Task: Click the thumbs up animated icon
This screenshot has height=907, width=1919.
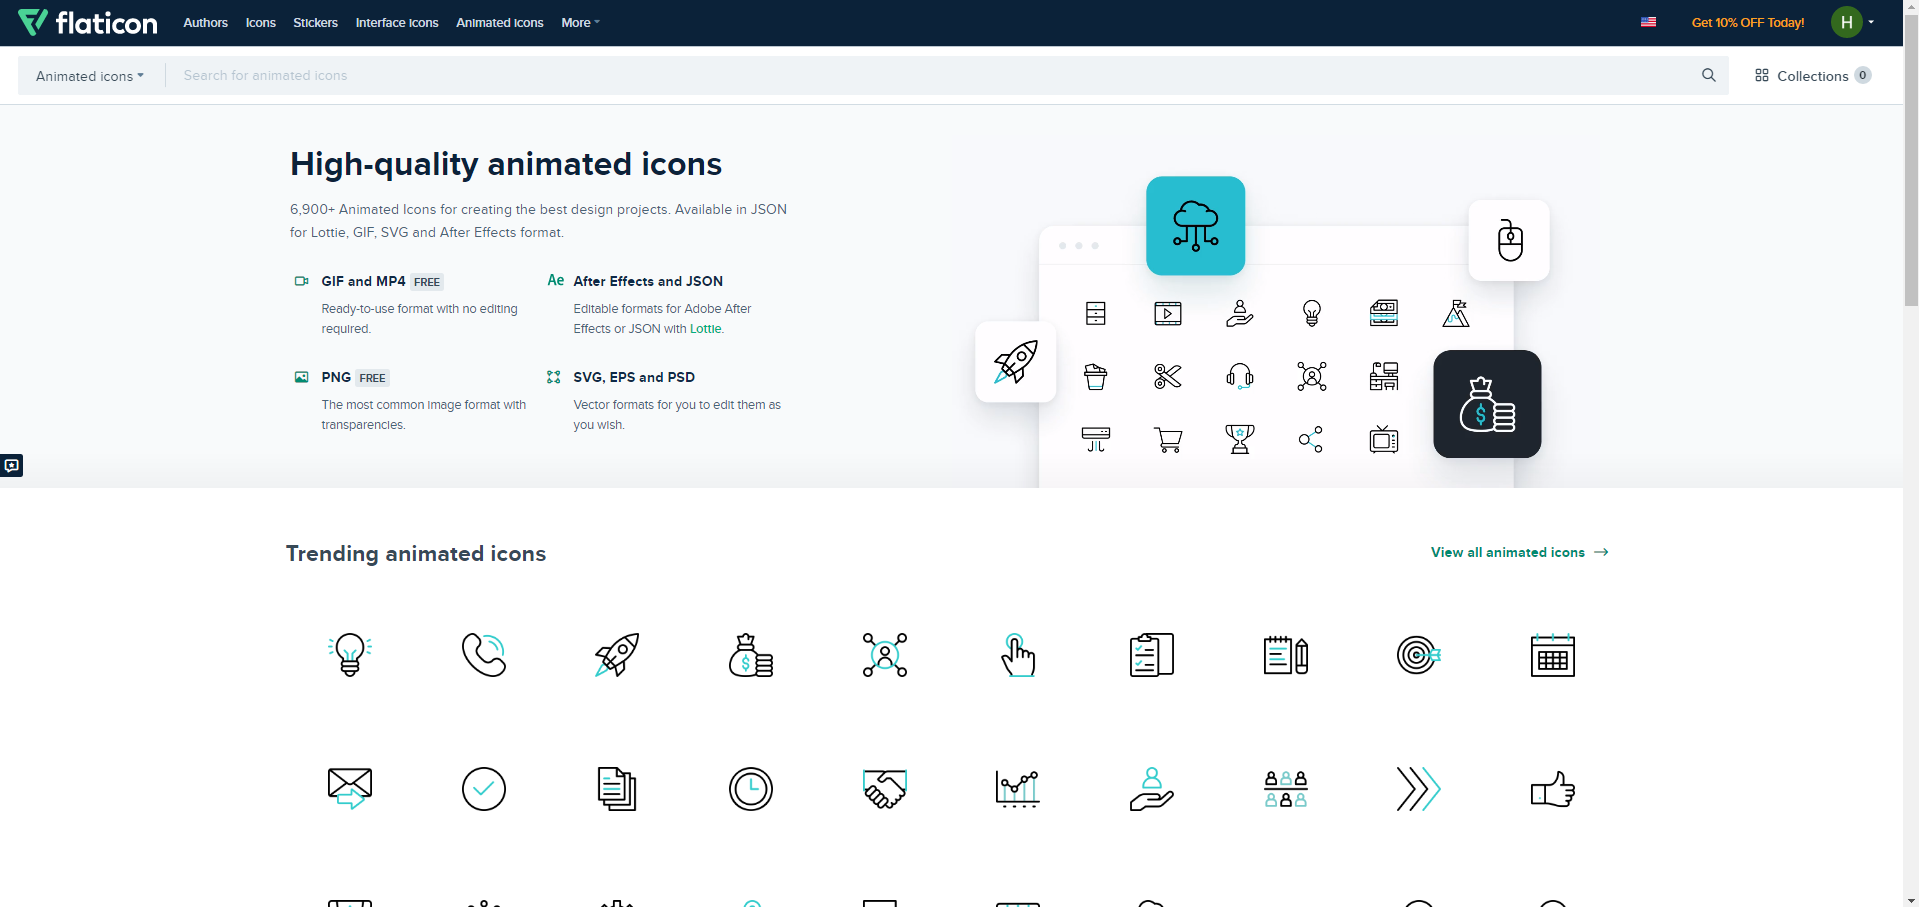Action: (1552, 789)
